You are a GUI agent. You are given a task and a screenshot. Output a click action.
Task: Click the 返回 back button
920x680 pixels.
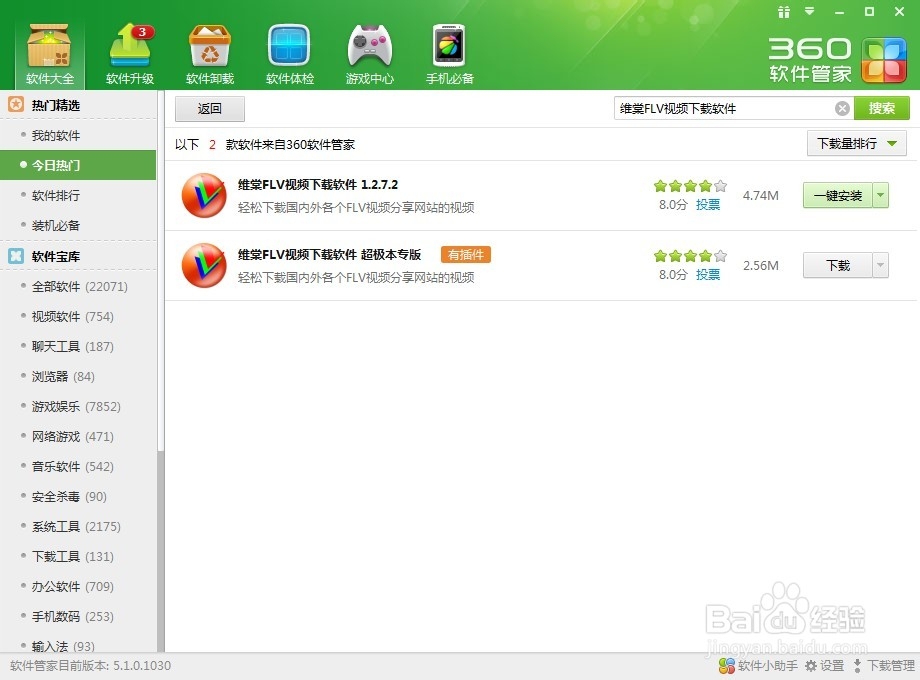[209, 109]
